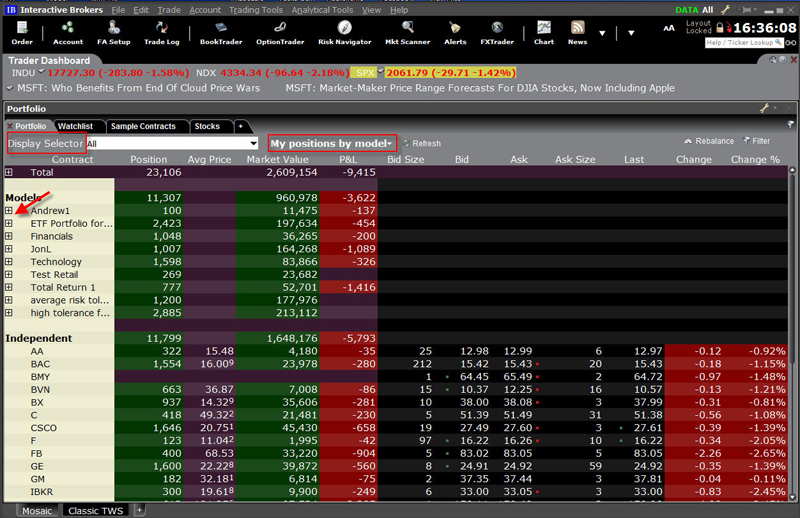Expand the Test Retail model
800x518 pixels.
click(9, 274)
